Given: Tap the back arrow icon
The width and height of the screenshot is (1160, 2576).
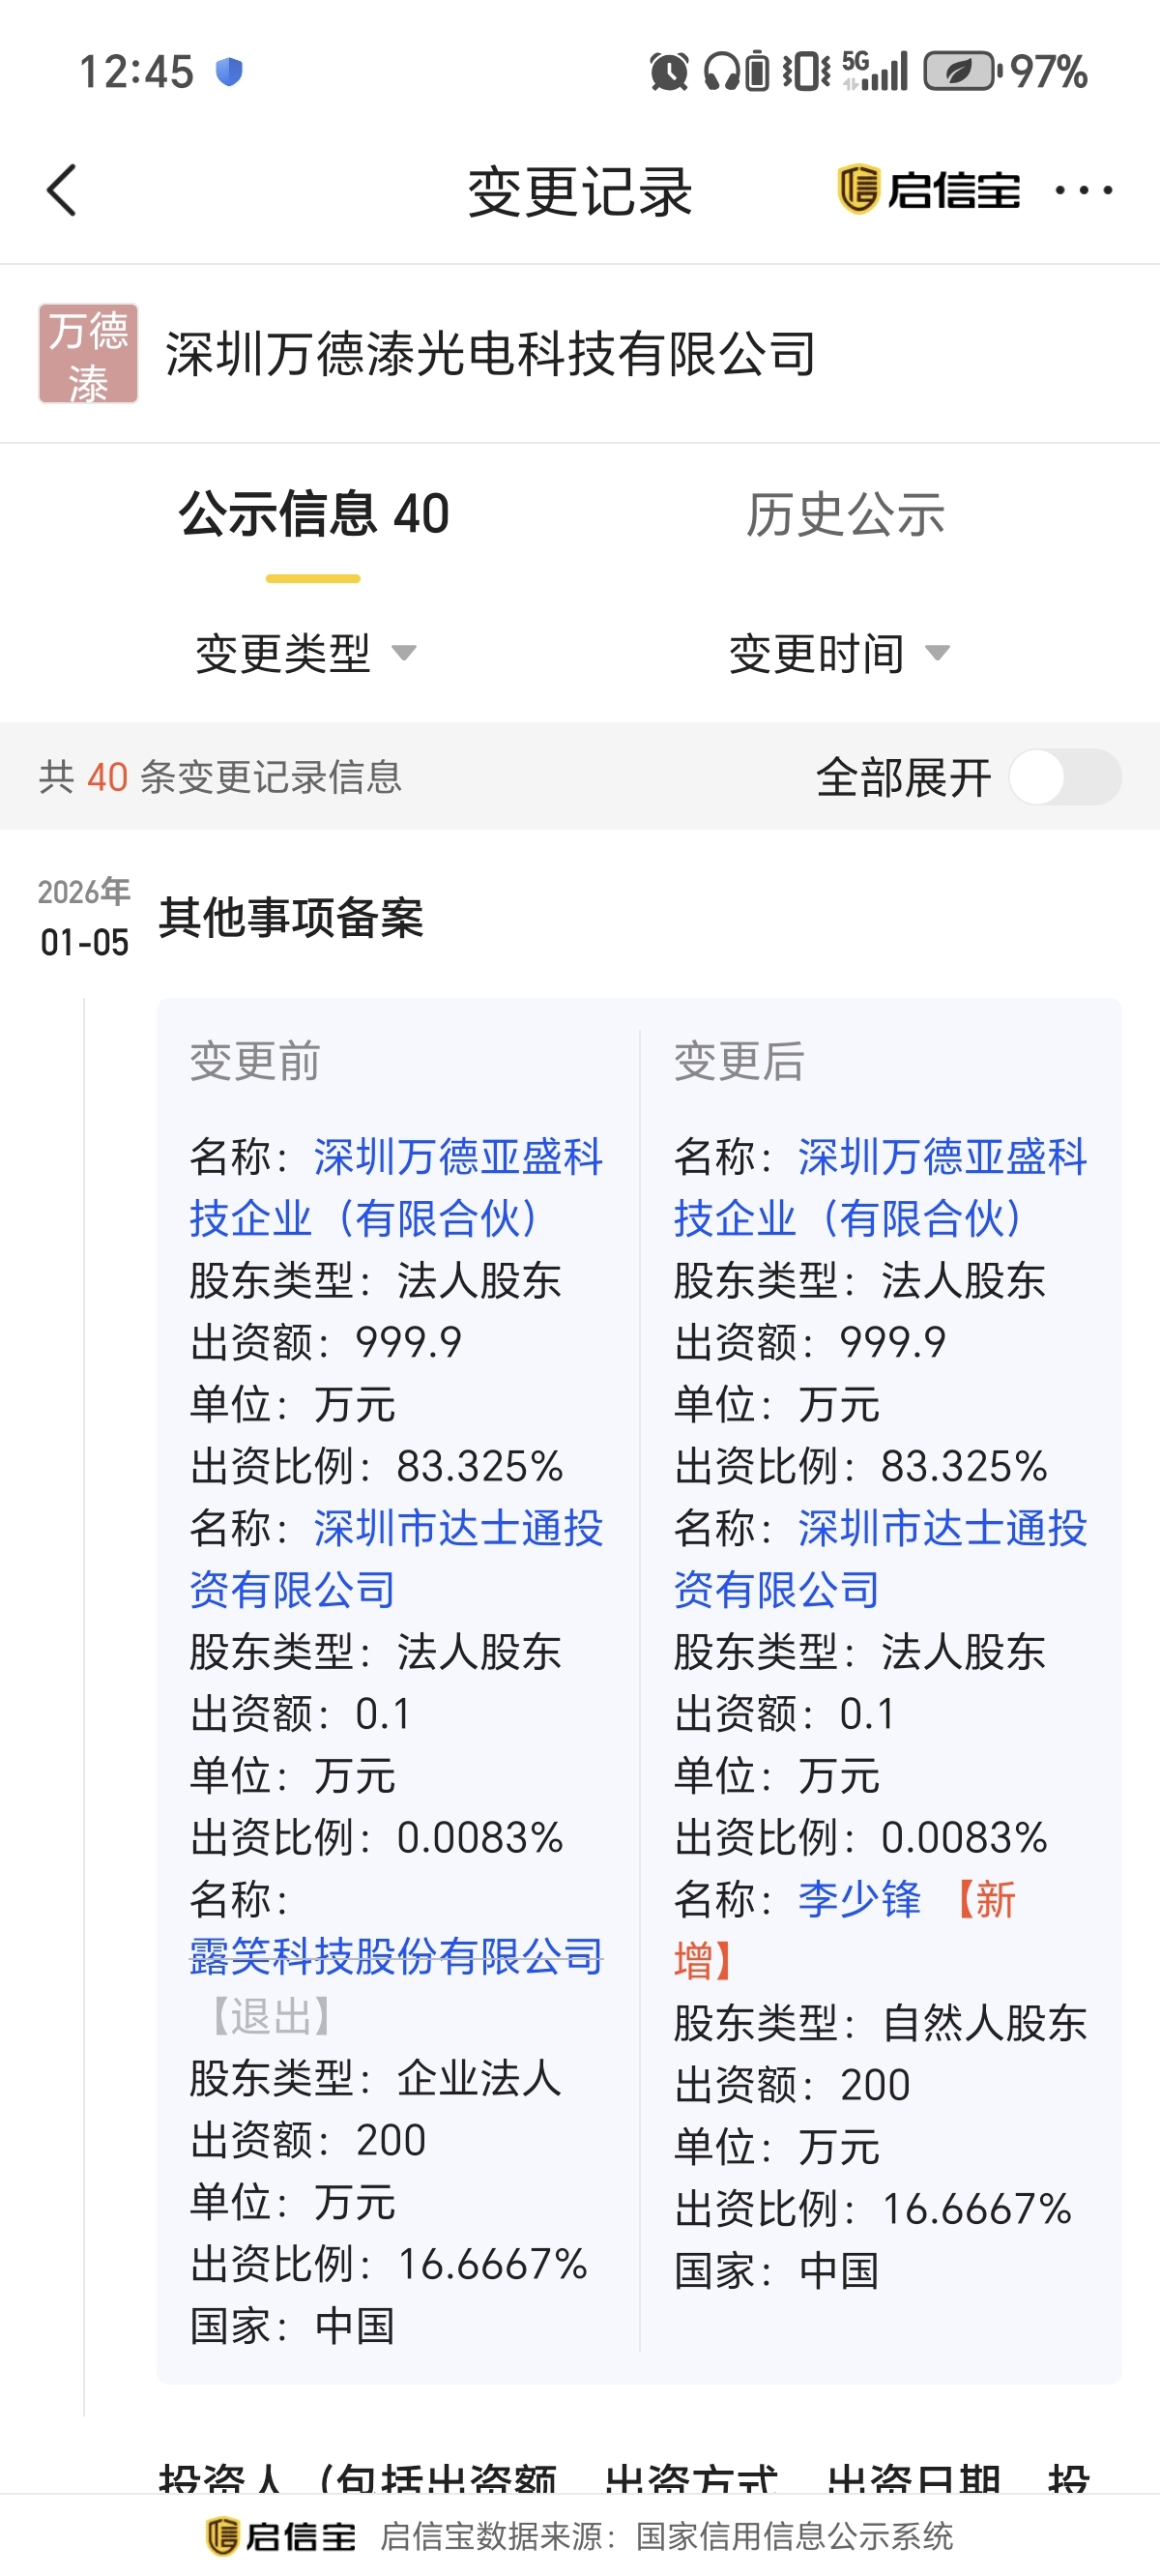Looking at the screenshot, I should [x=62, y=190].
